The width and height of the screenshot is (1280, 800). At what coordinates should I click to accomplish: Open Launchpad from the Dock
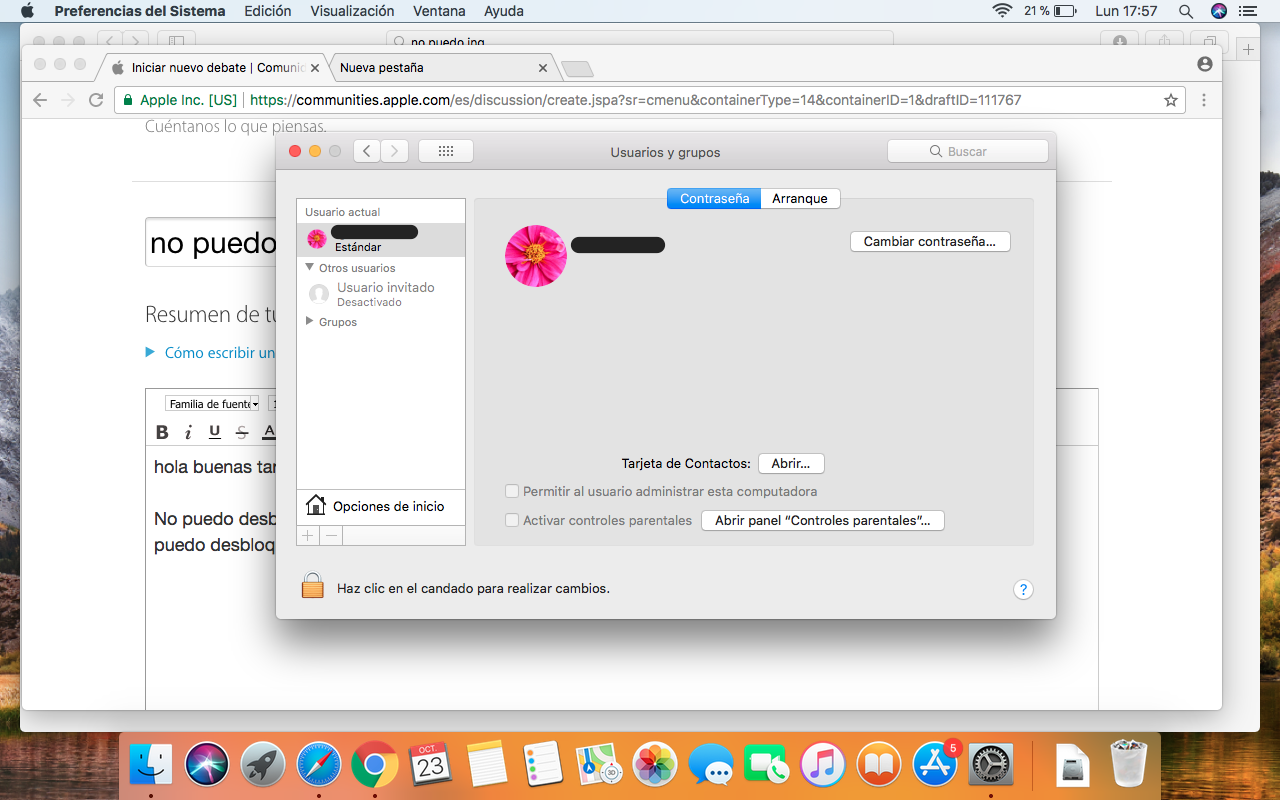point(263,765)
